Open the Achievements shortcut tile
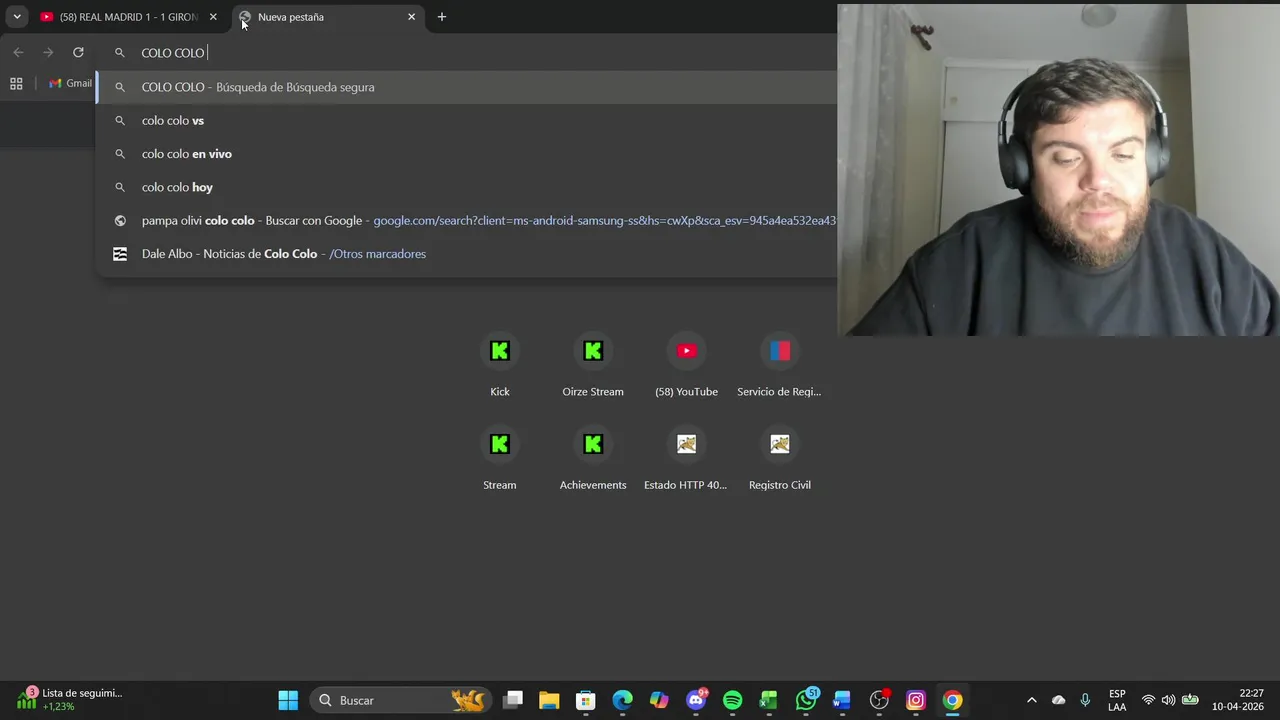The image size is (1280, 720). (593, 458)
